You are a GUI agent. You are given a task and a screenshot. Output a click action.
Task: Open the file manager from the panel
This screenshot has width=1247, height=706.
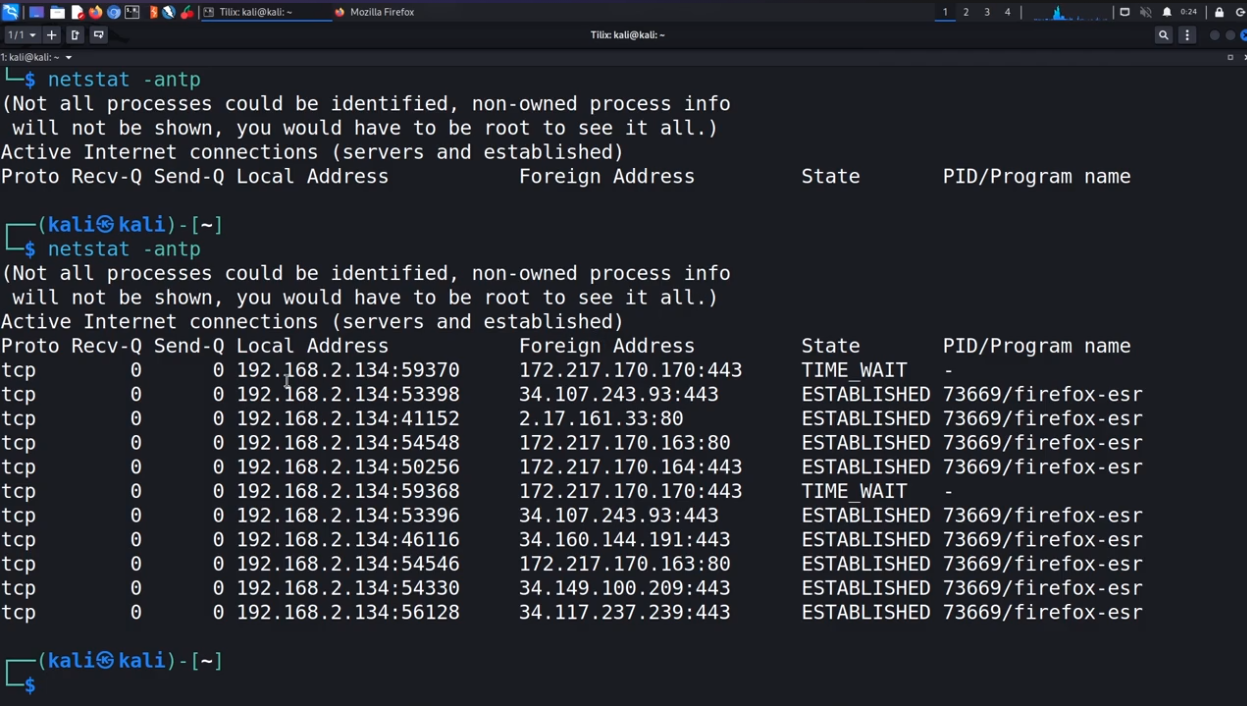pos(57,12)
